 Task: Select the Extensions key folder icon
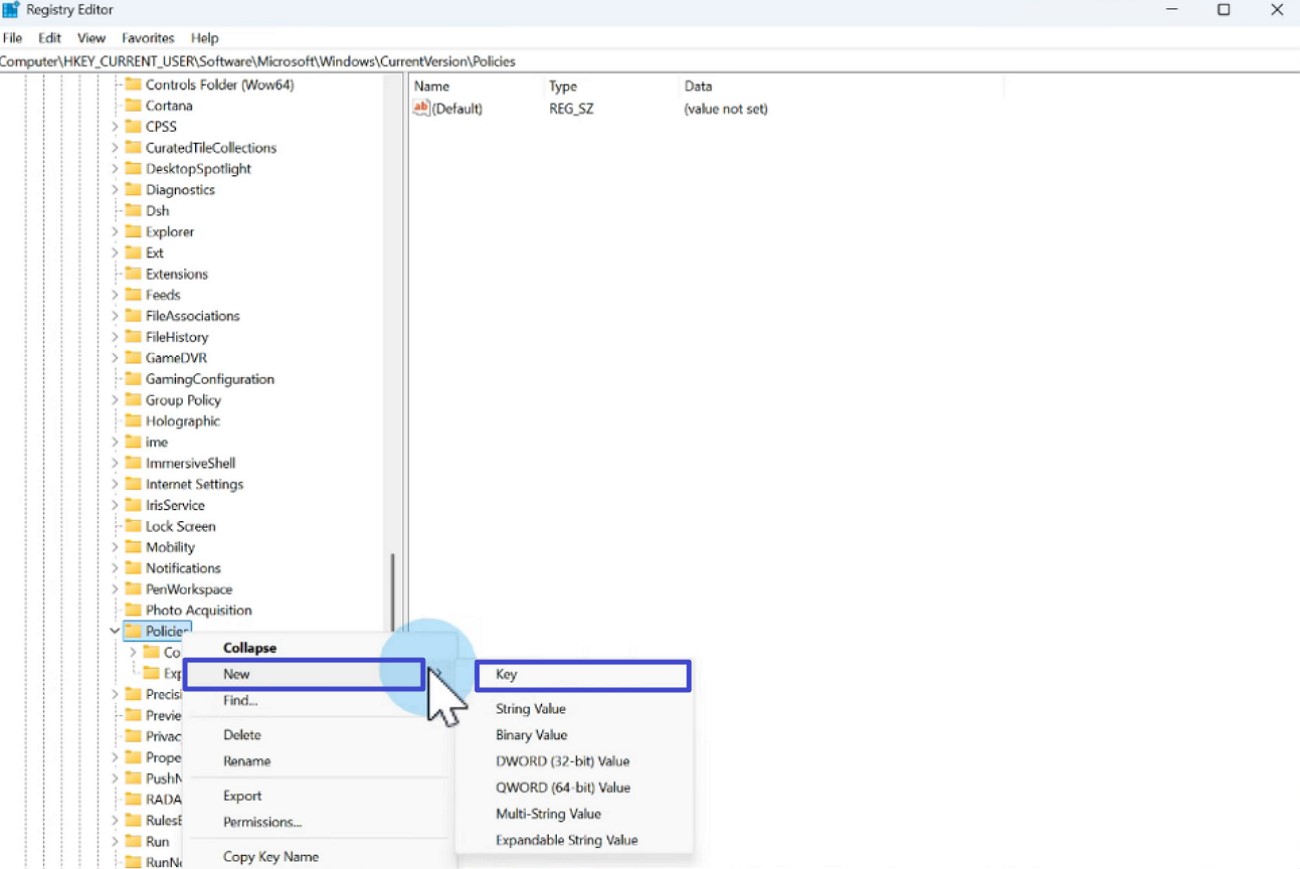tap(133, 274)
